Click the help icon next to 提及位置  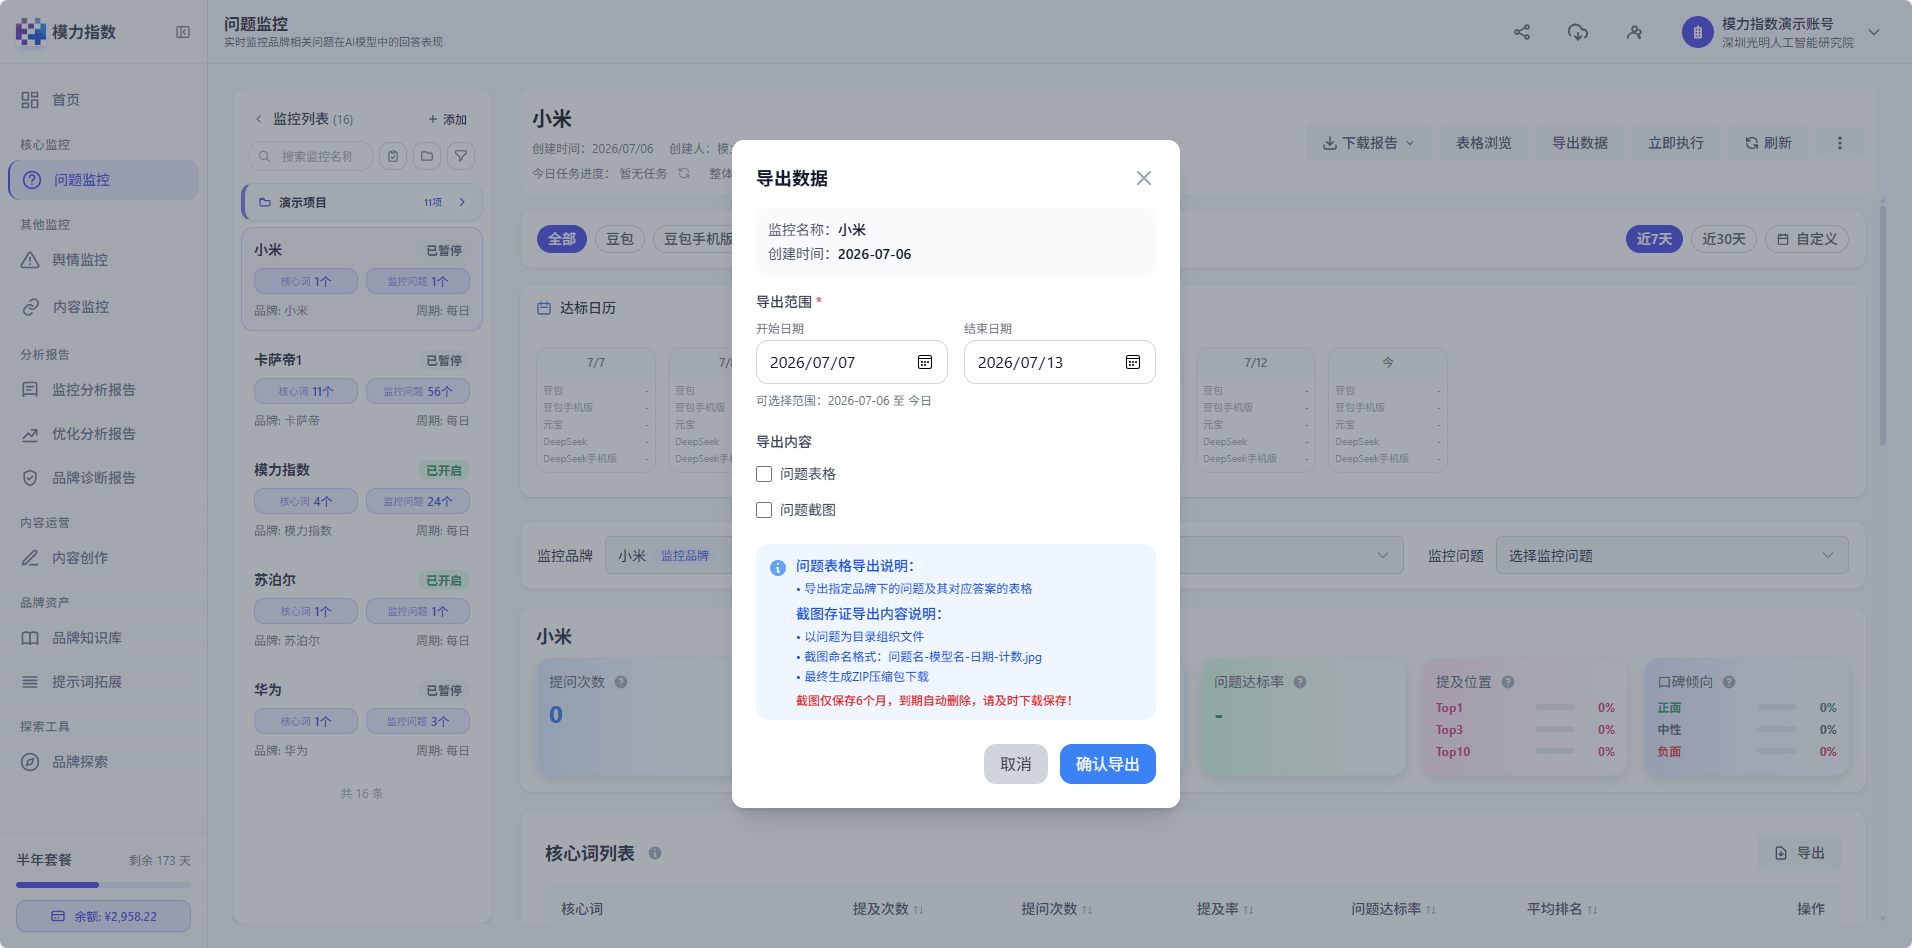1508,682
